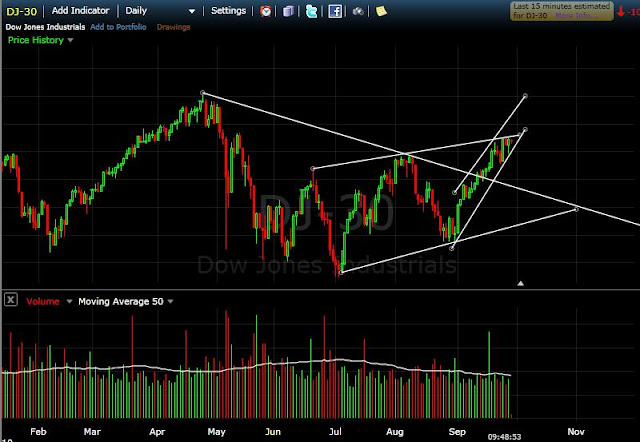Click the 09:48:53 timestamp

[504, 437]
